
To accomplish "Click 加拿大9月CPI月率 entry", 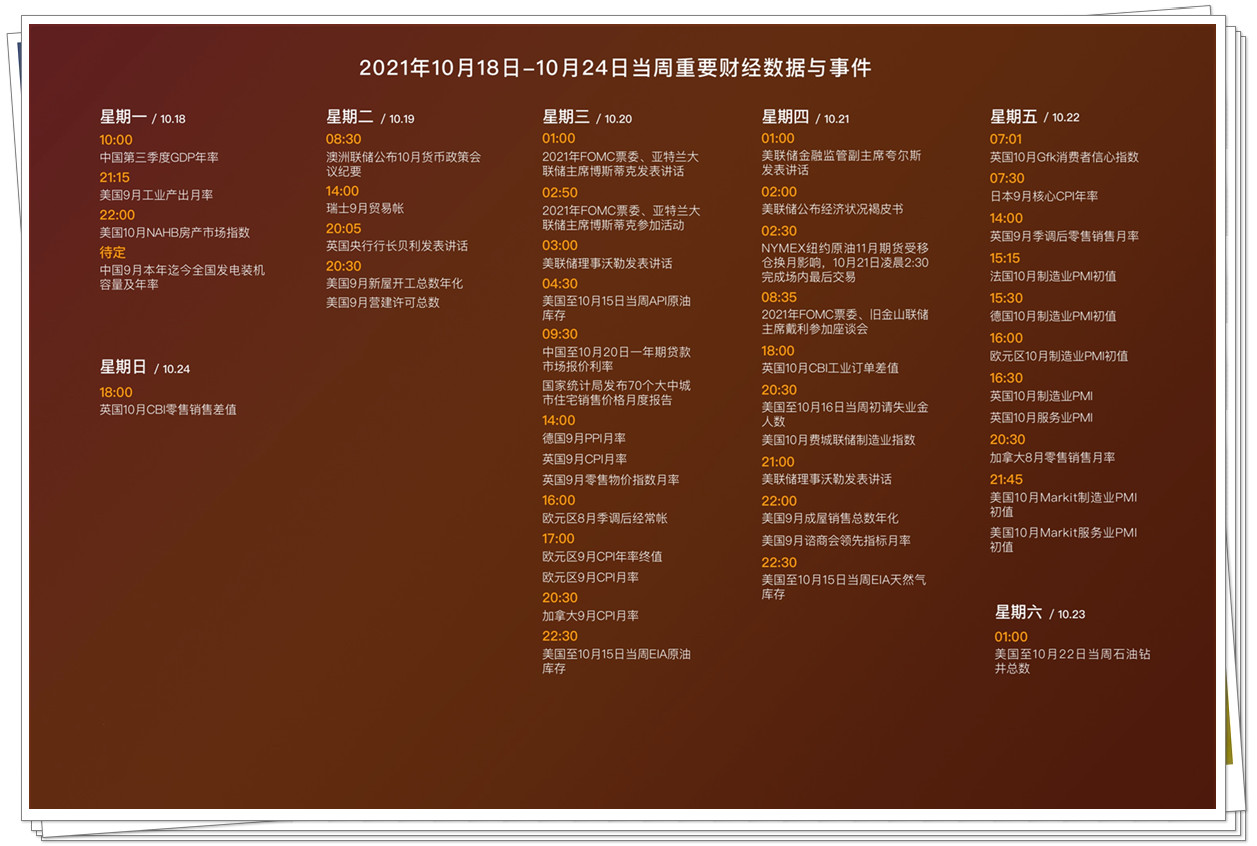I will click(589, 615).
